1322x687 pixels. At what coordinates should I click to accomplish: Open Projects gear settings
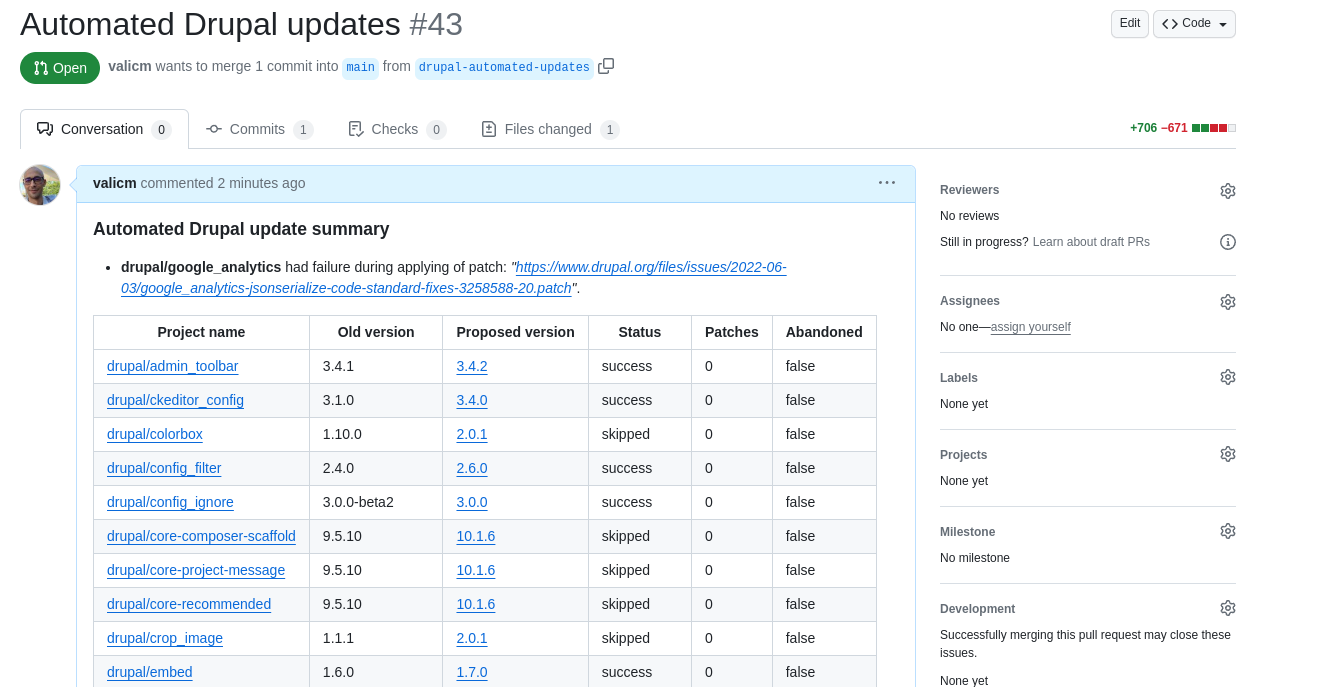pos(1228,454)
